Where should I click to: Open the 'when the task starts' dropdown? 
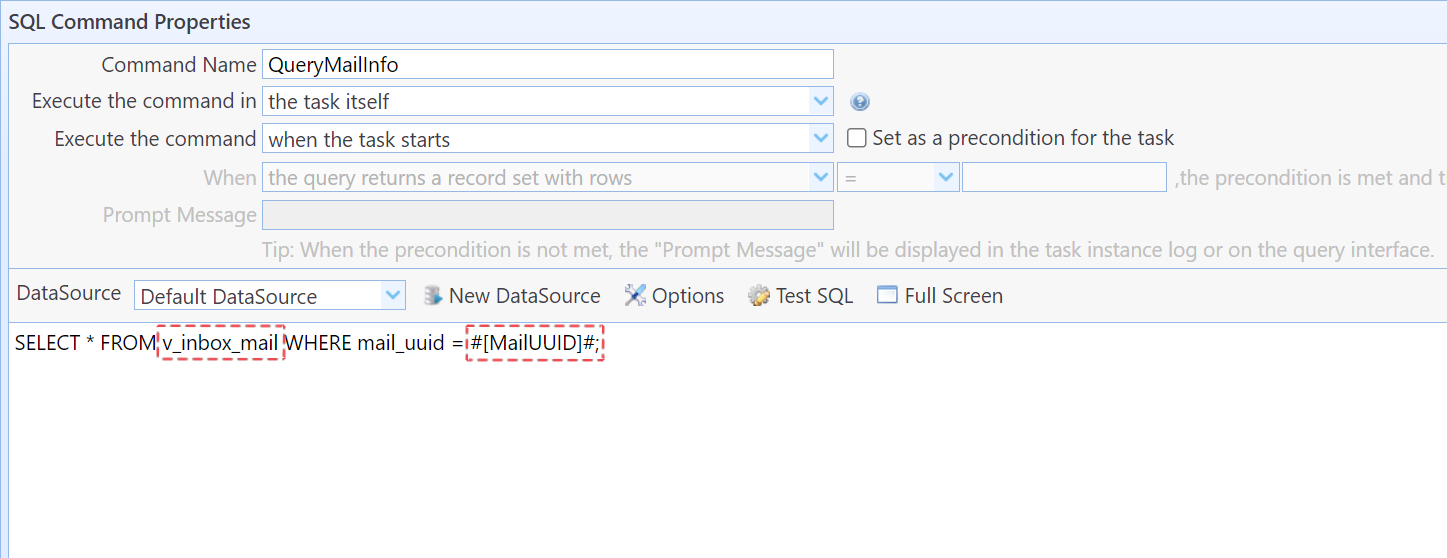(x=821, y=138)
